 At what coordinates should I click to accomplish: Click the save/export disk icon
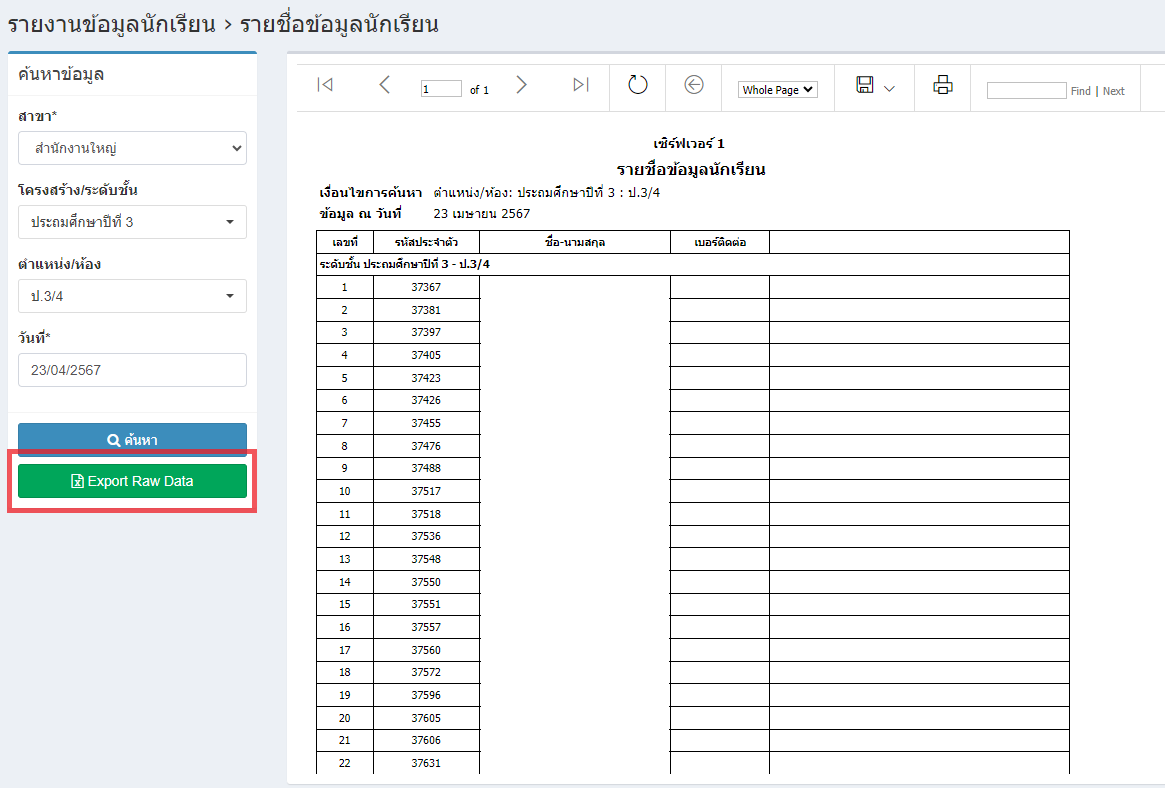865,85
